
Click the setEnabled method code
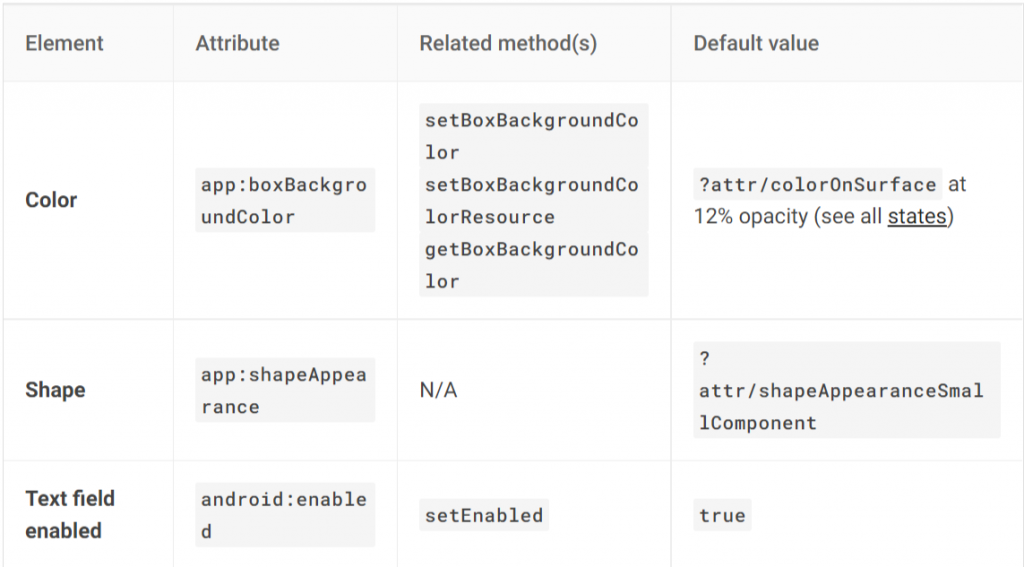(x=484, y=515)
